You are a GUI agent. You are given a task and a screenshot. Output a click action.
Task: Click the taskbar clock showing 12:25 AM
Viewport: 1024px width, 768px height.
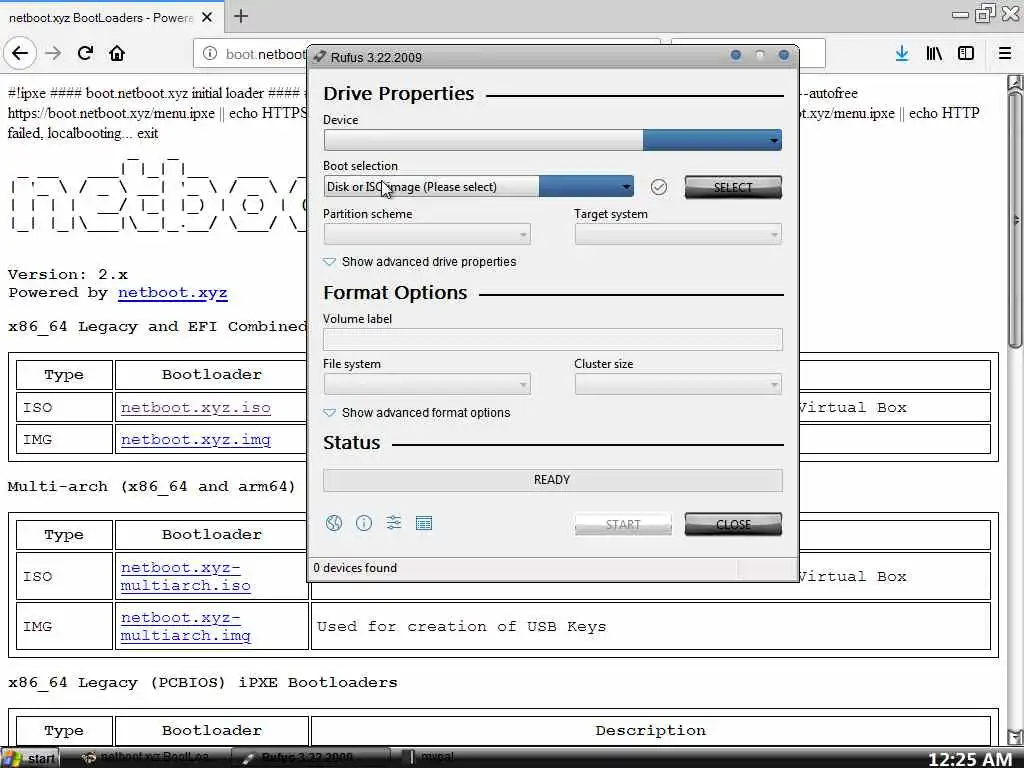pos(970,759)
